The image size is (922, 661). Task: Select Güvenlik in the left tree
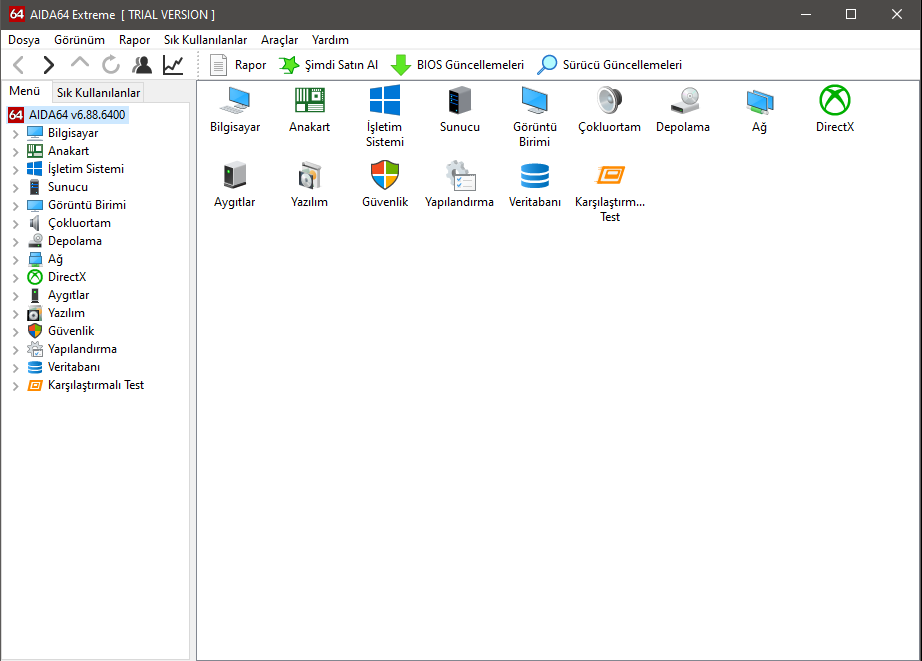[71, 331]
